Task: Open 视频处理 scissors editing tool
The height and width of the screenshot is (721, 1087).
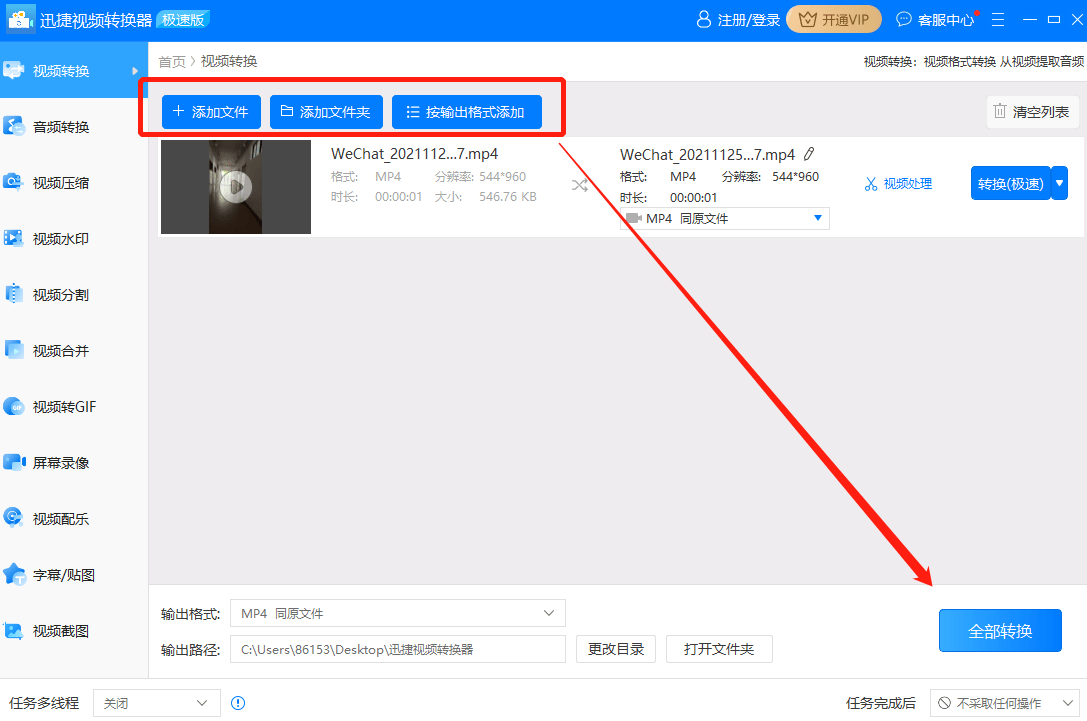Action: (x=898, y=184)
